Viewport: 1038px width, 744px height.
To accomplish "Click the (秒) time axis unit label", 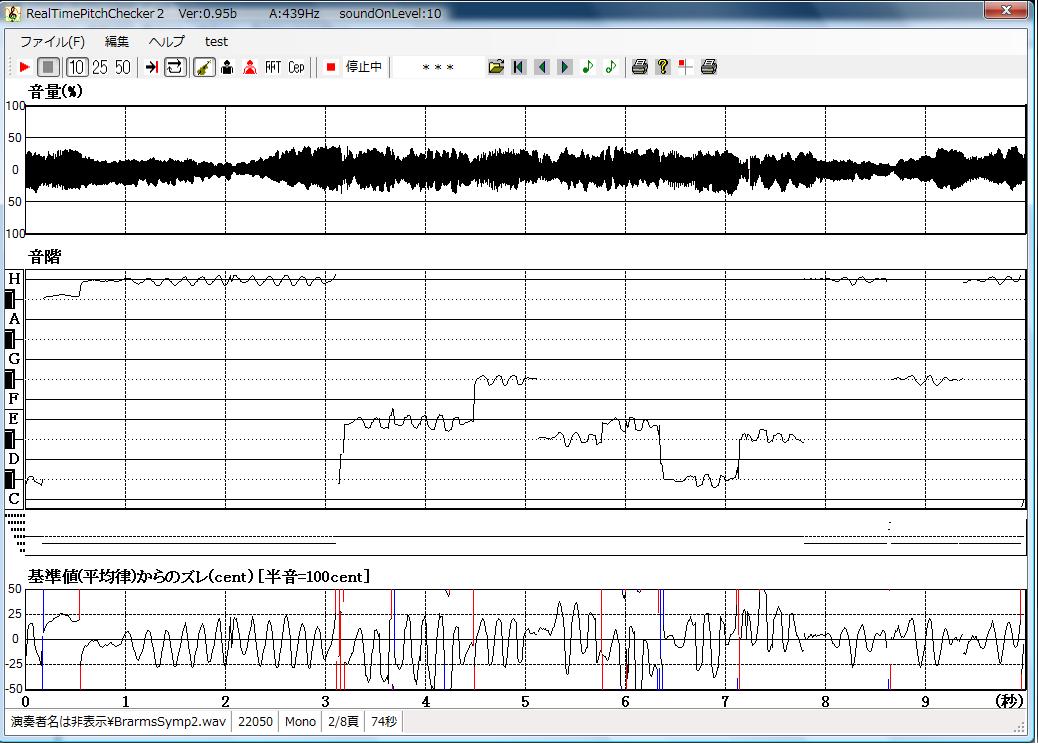I will (x=1010, y=701).
